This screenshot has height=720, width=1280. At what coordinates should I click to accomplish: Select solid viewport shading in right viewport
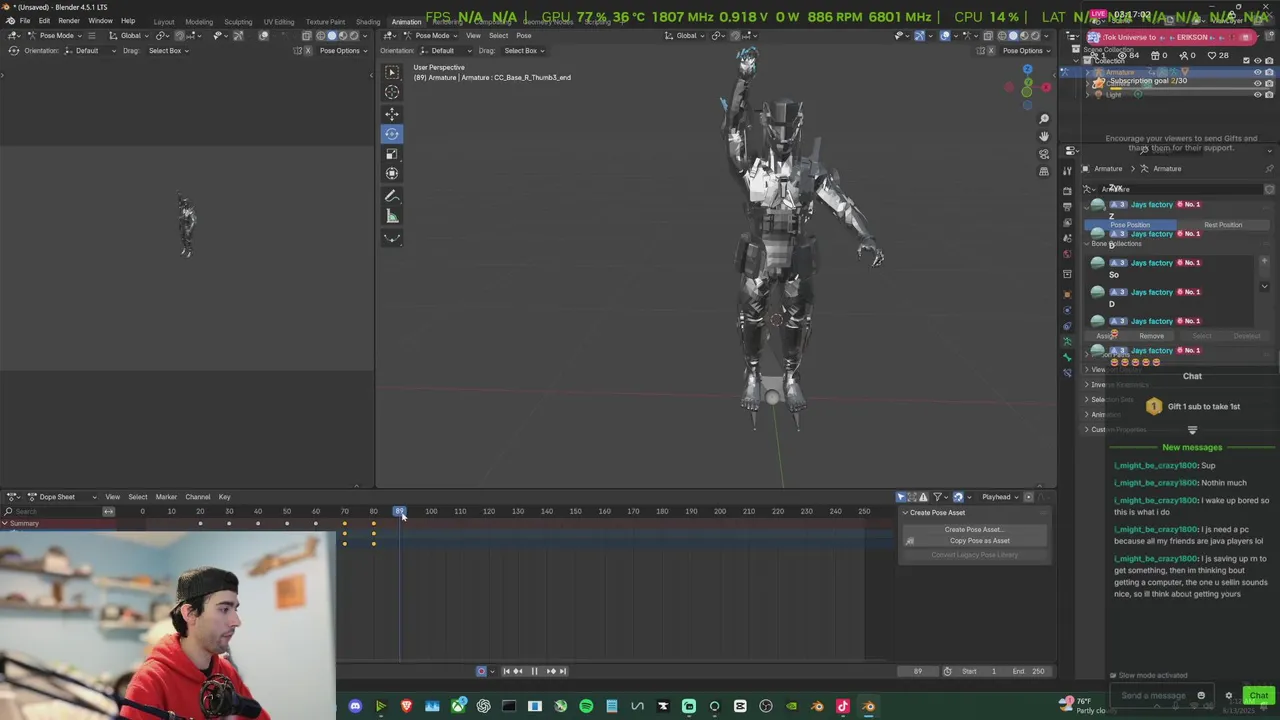pos(1012,36)
